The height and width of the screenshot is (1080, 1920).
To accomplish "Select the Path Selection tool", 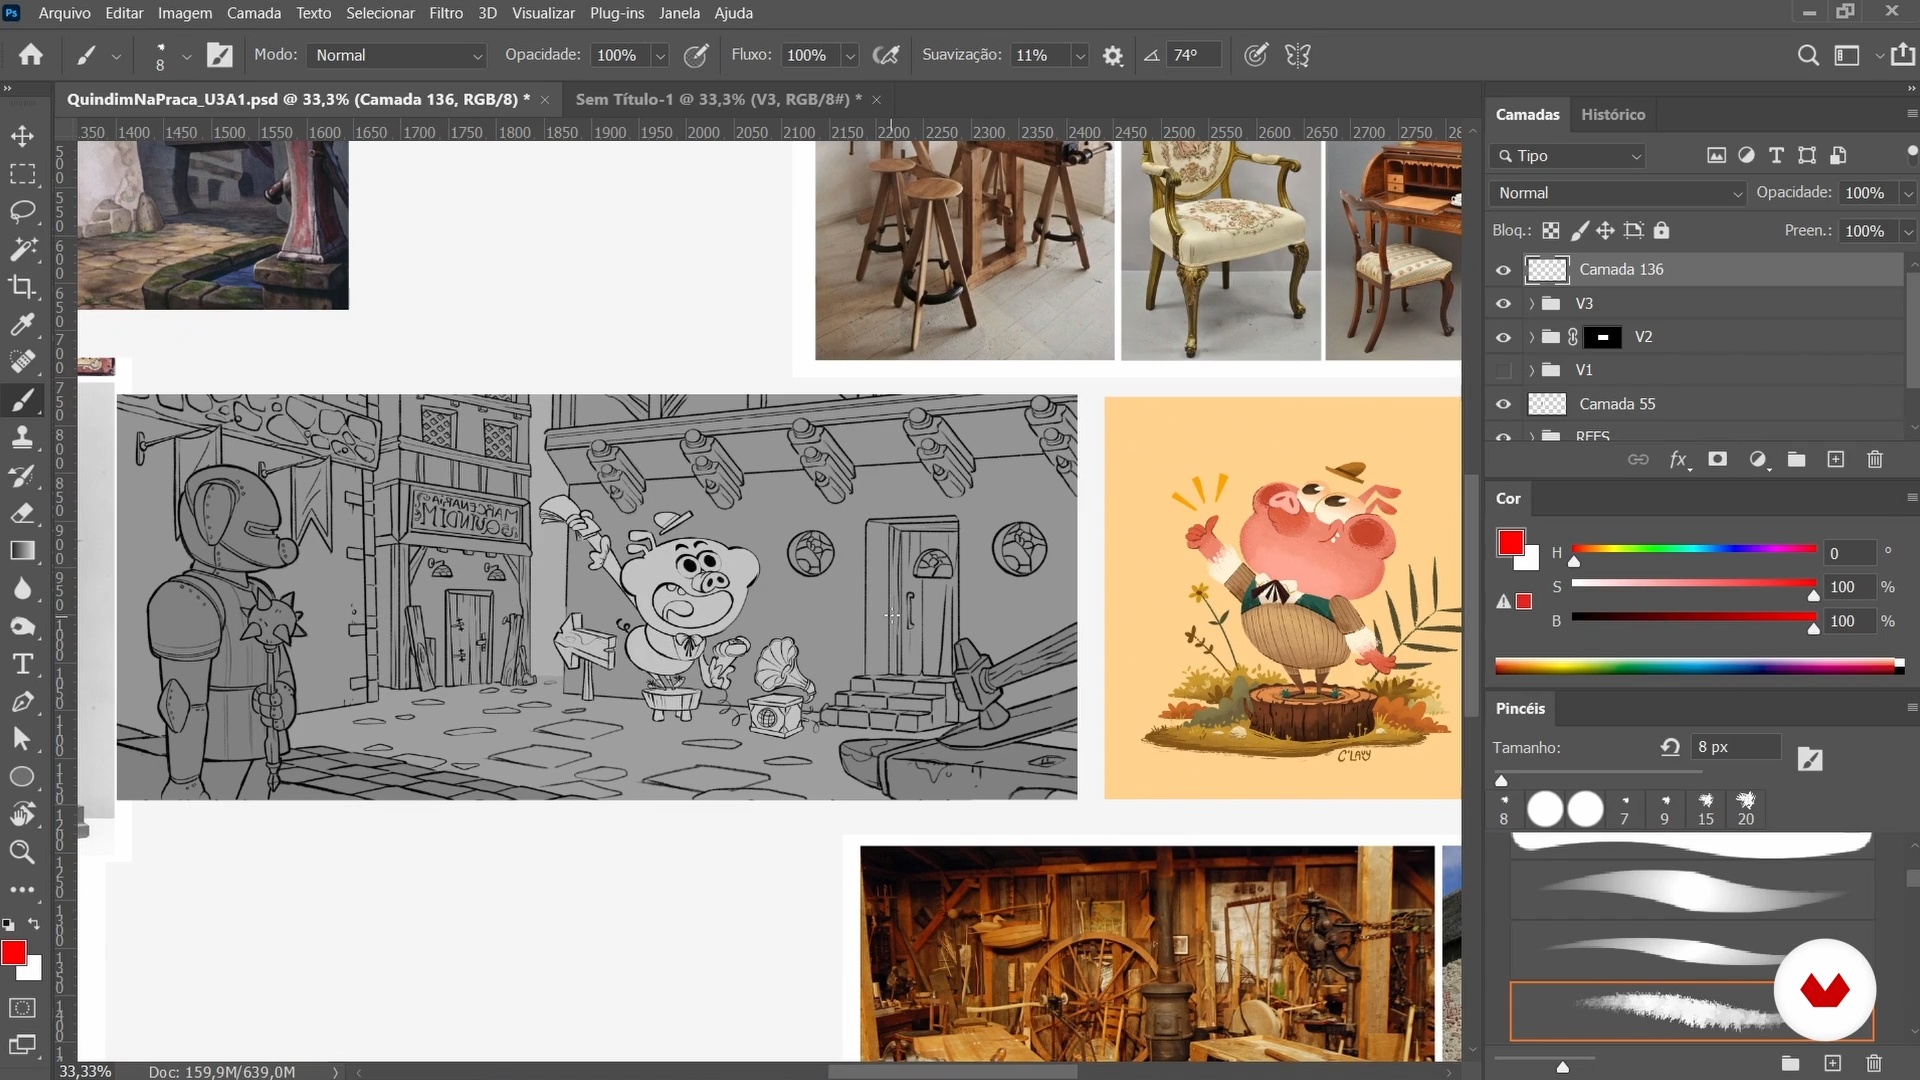I will pyautogui.click(x=22, y=739).
